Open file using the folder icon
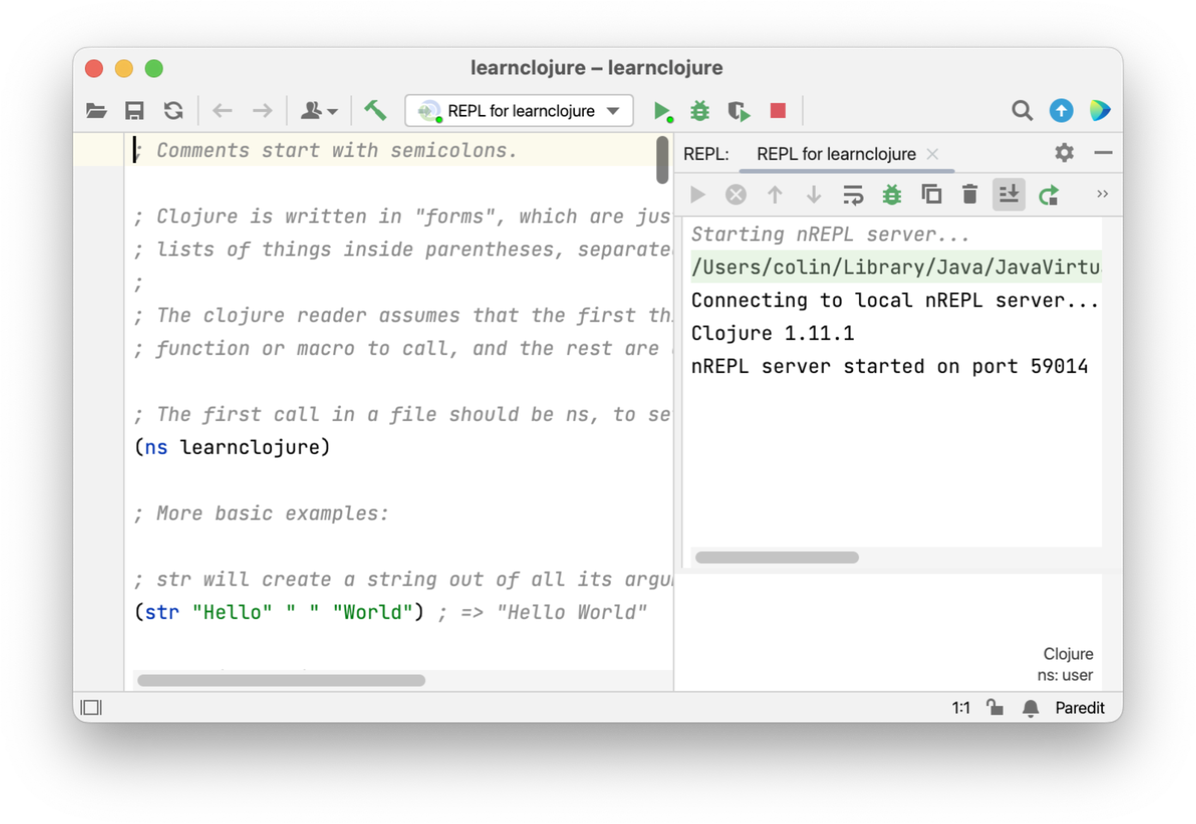The width and height of the screenshot is (1196, 824). pos(96,111)
